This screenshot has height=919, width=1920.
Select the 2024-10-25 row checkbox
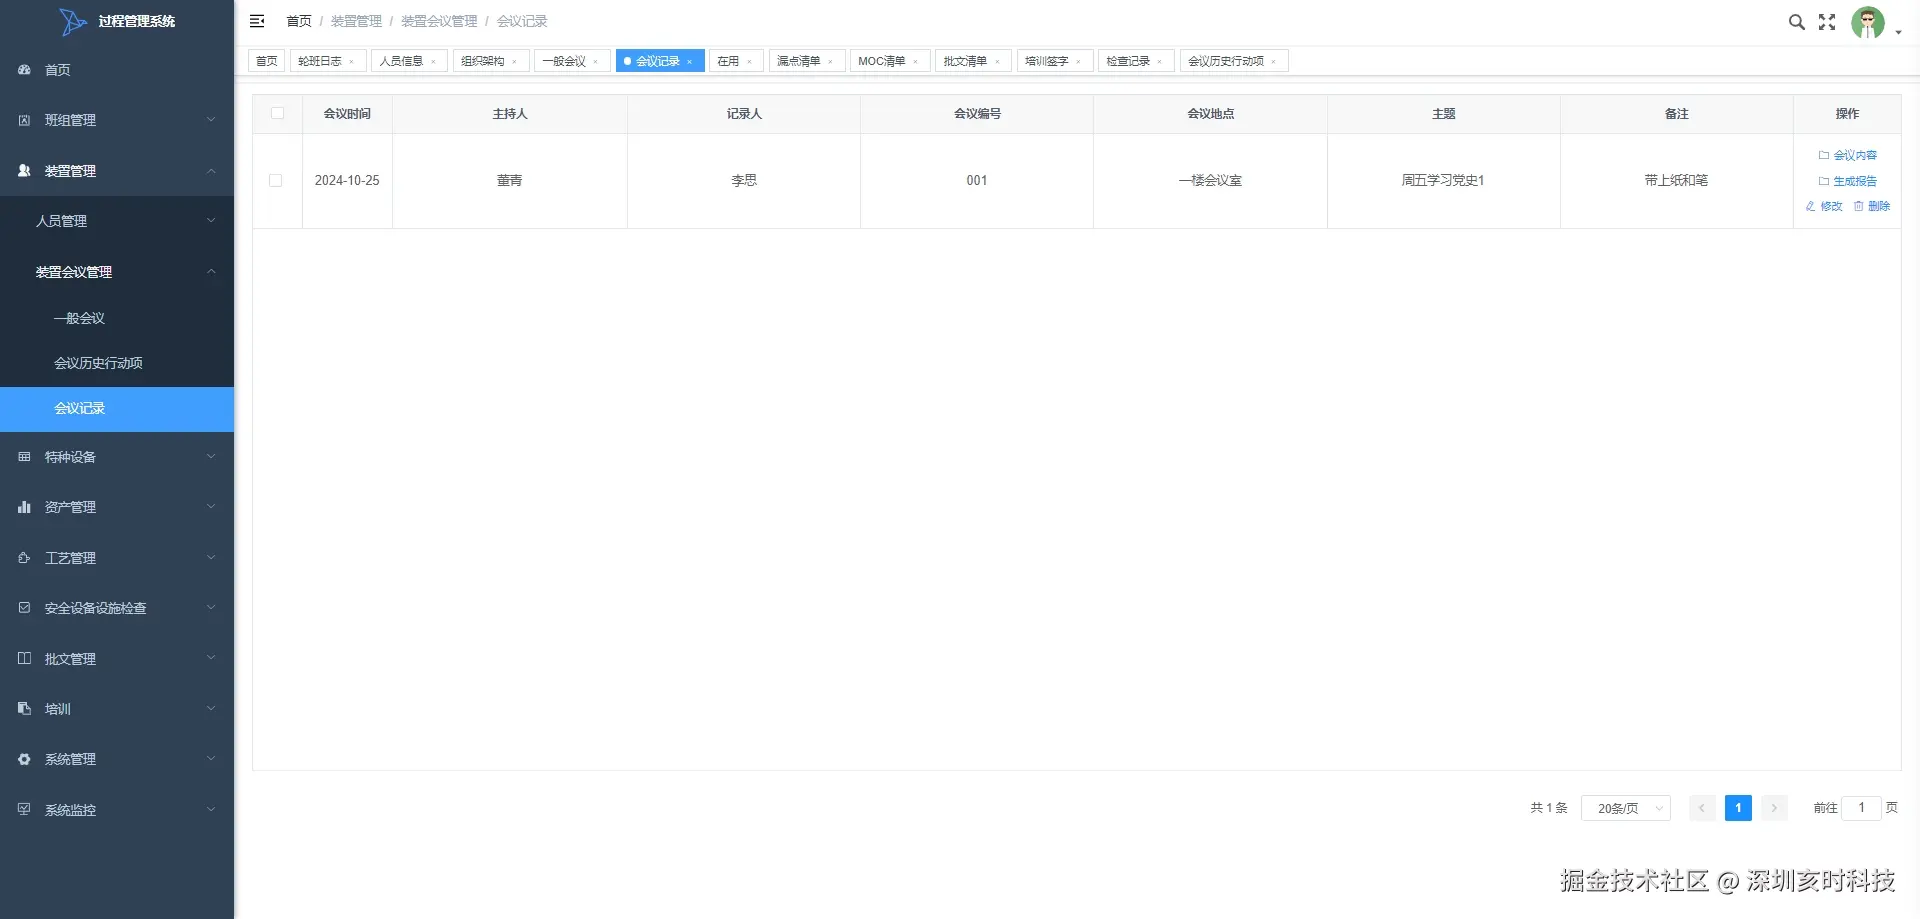[276, 180]
